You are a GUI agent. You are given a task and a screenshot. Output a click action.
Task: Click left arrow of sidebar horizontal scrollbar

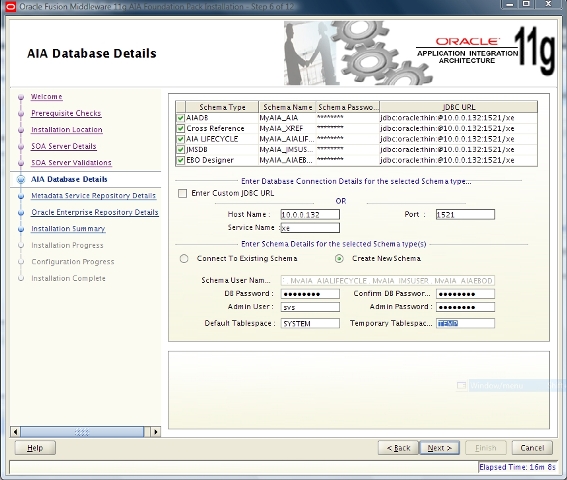[x=15, y=432]
